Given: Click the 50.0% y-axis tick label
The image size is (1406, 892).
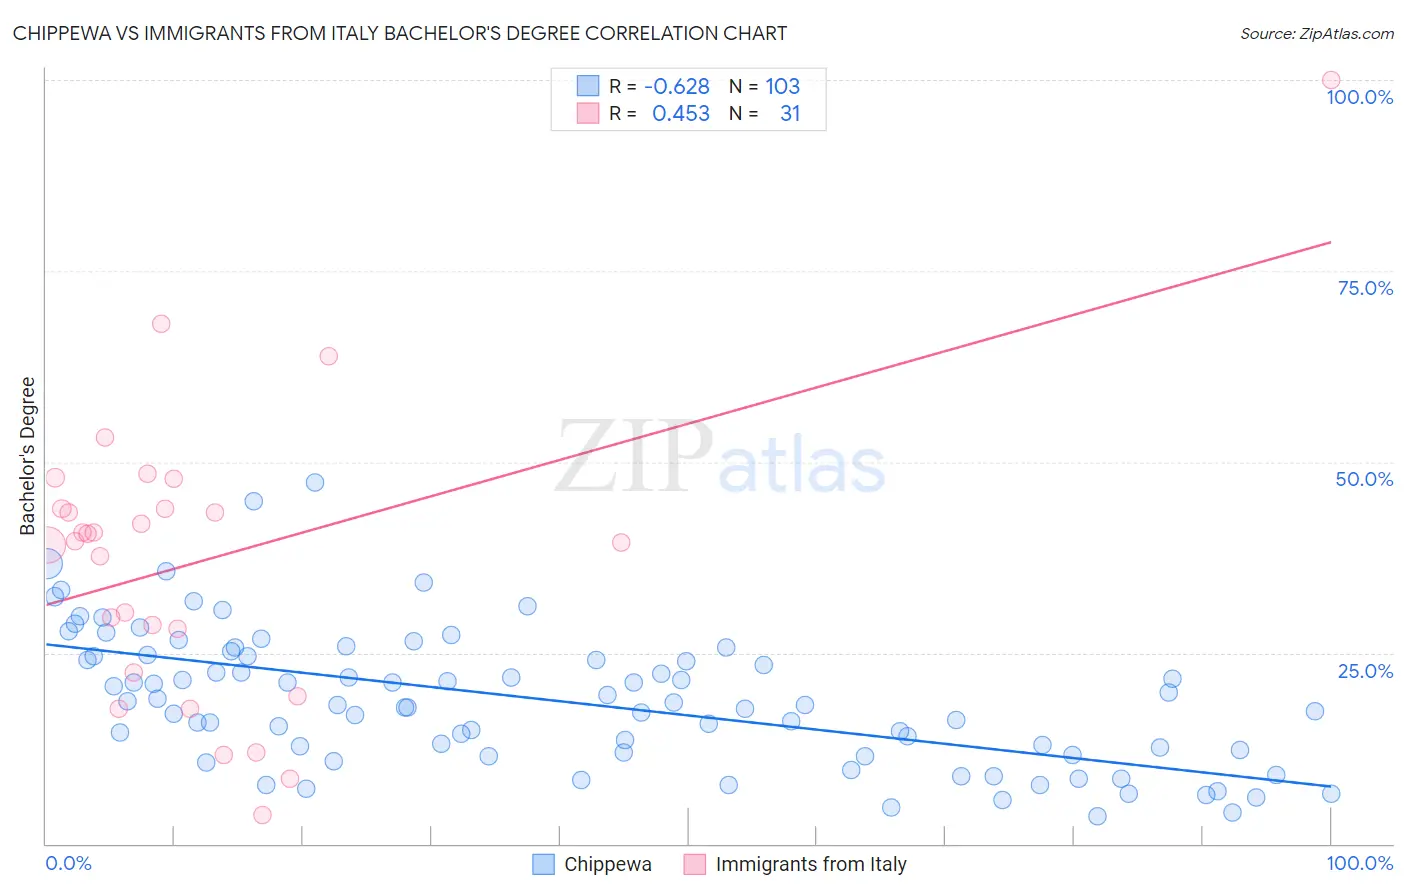Looking at the screenshot, I should 1364,479.
